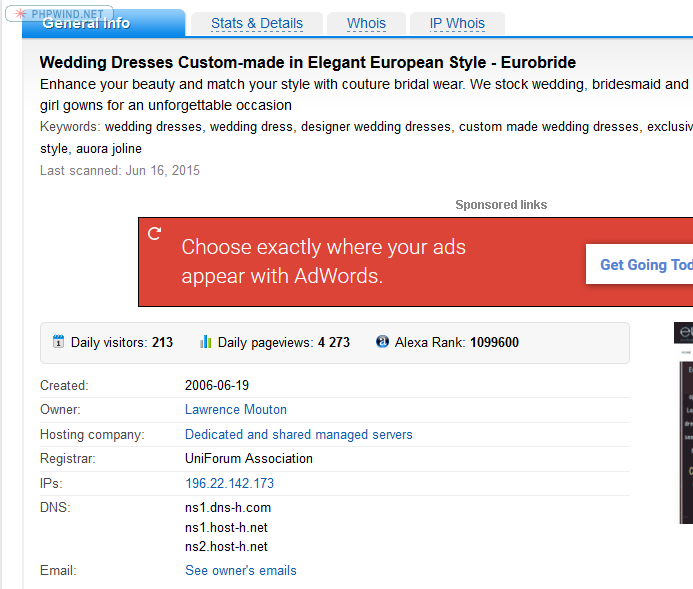Click the UniForum Association registrar text
Viewport: 693px width, 589px height.
249,458
